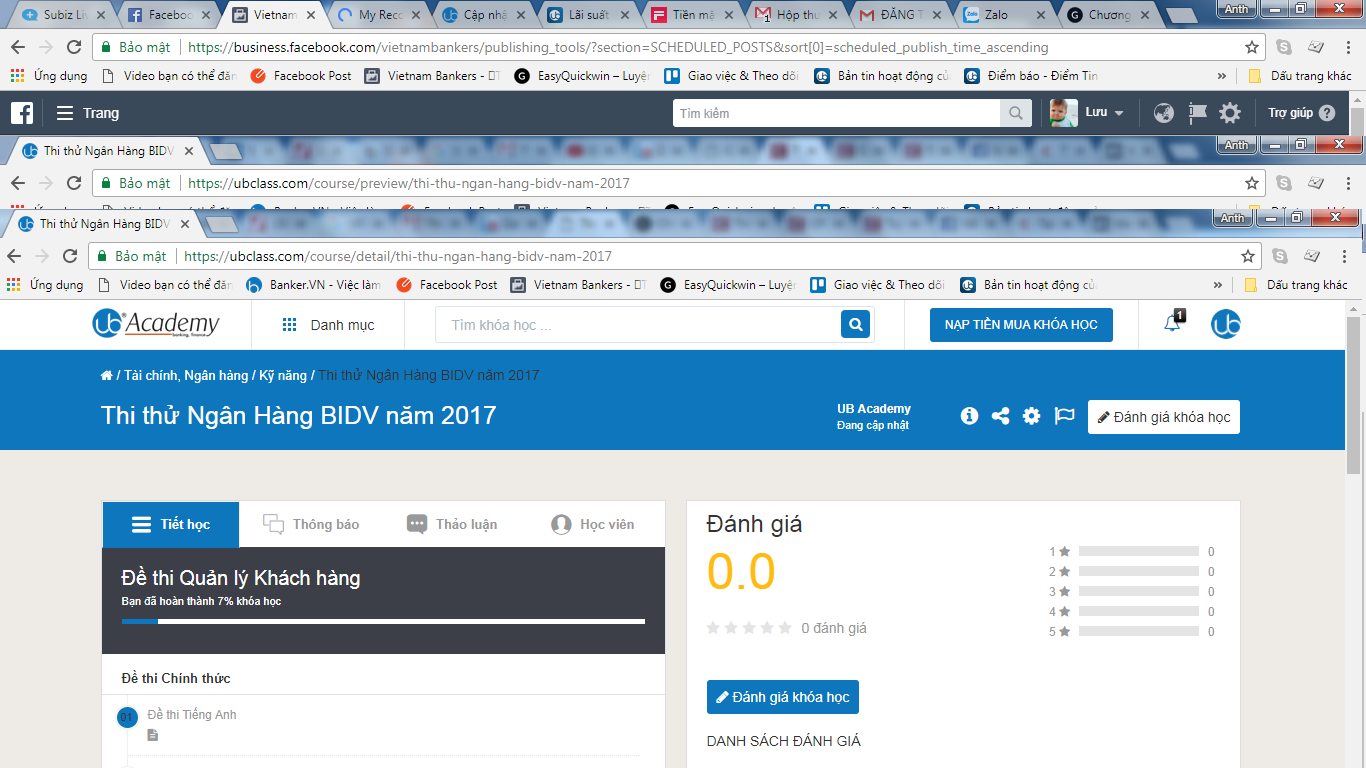This screenshot has height=768, width=1366.
Task: Open Facebook globe notifications icon
Action: (1163, 113)
